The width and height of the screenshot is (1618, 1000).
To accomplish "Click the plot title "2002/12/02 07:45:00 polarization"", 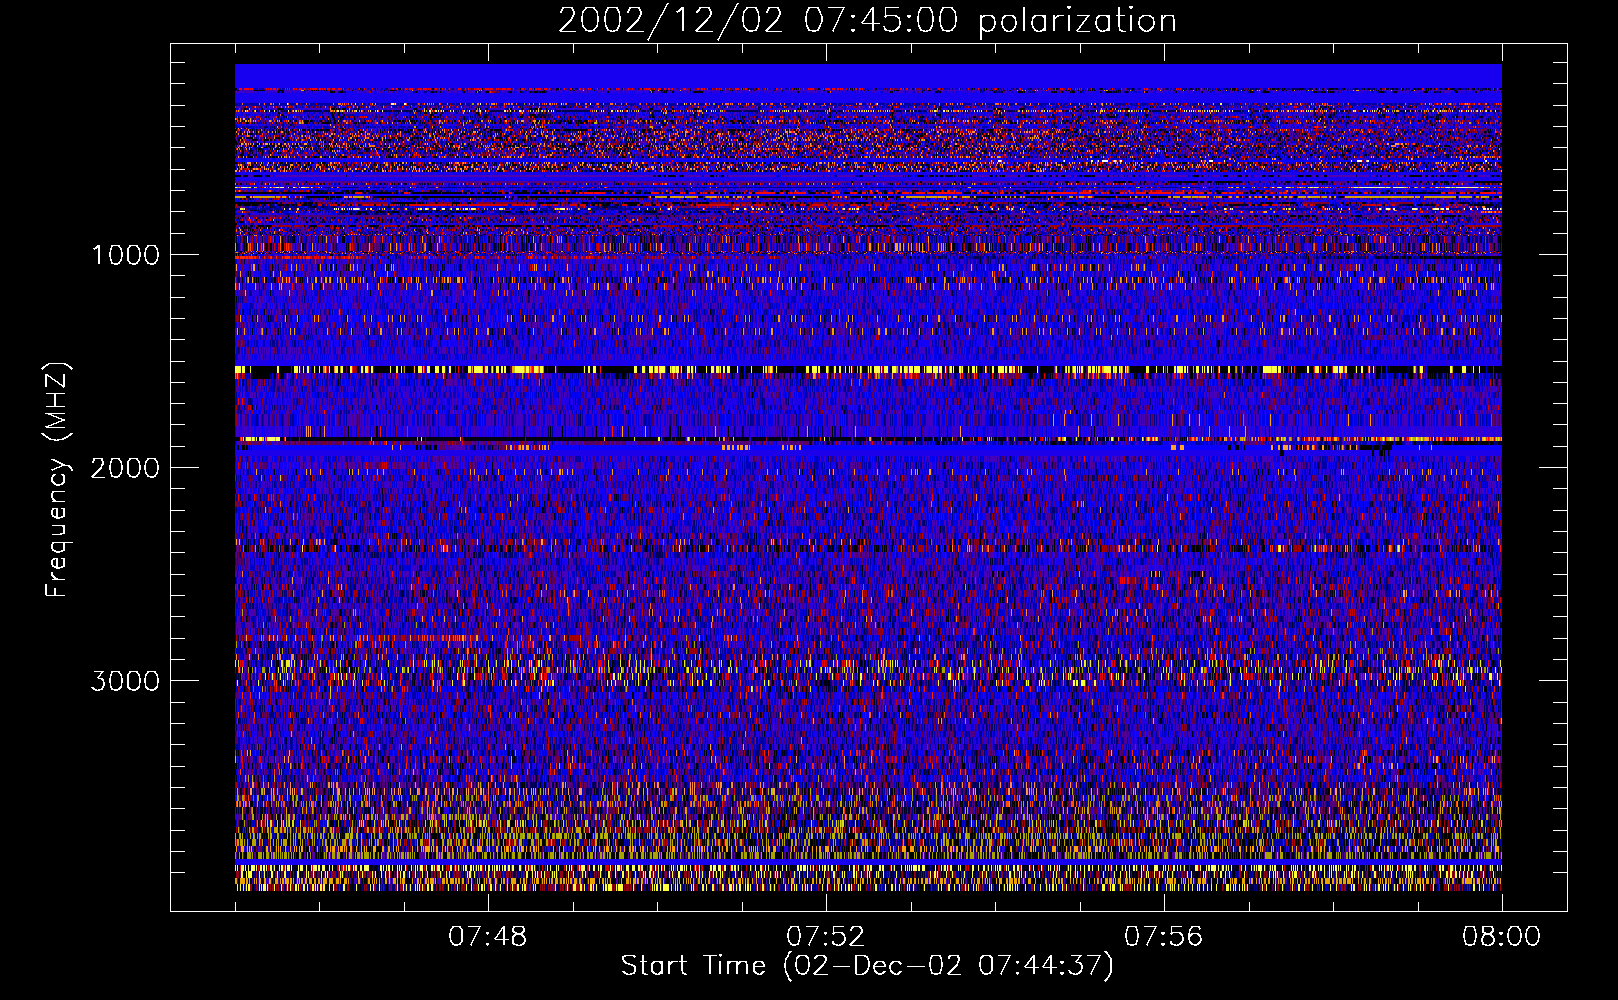I will [x=867, y=20].
